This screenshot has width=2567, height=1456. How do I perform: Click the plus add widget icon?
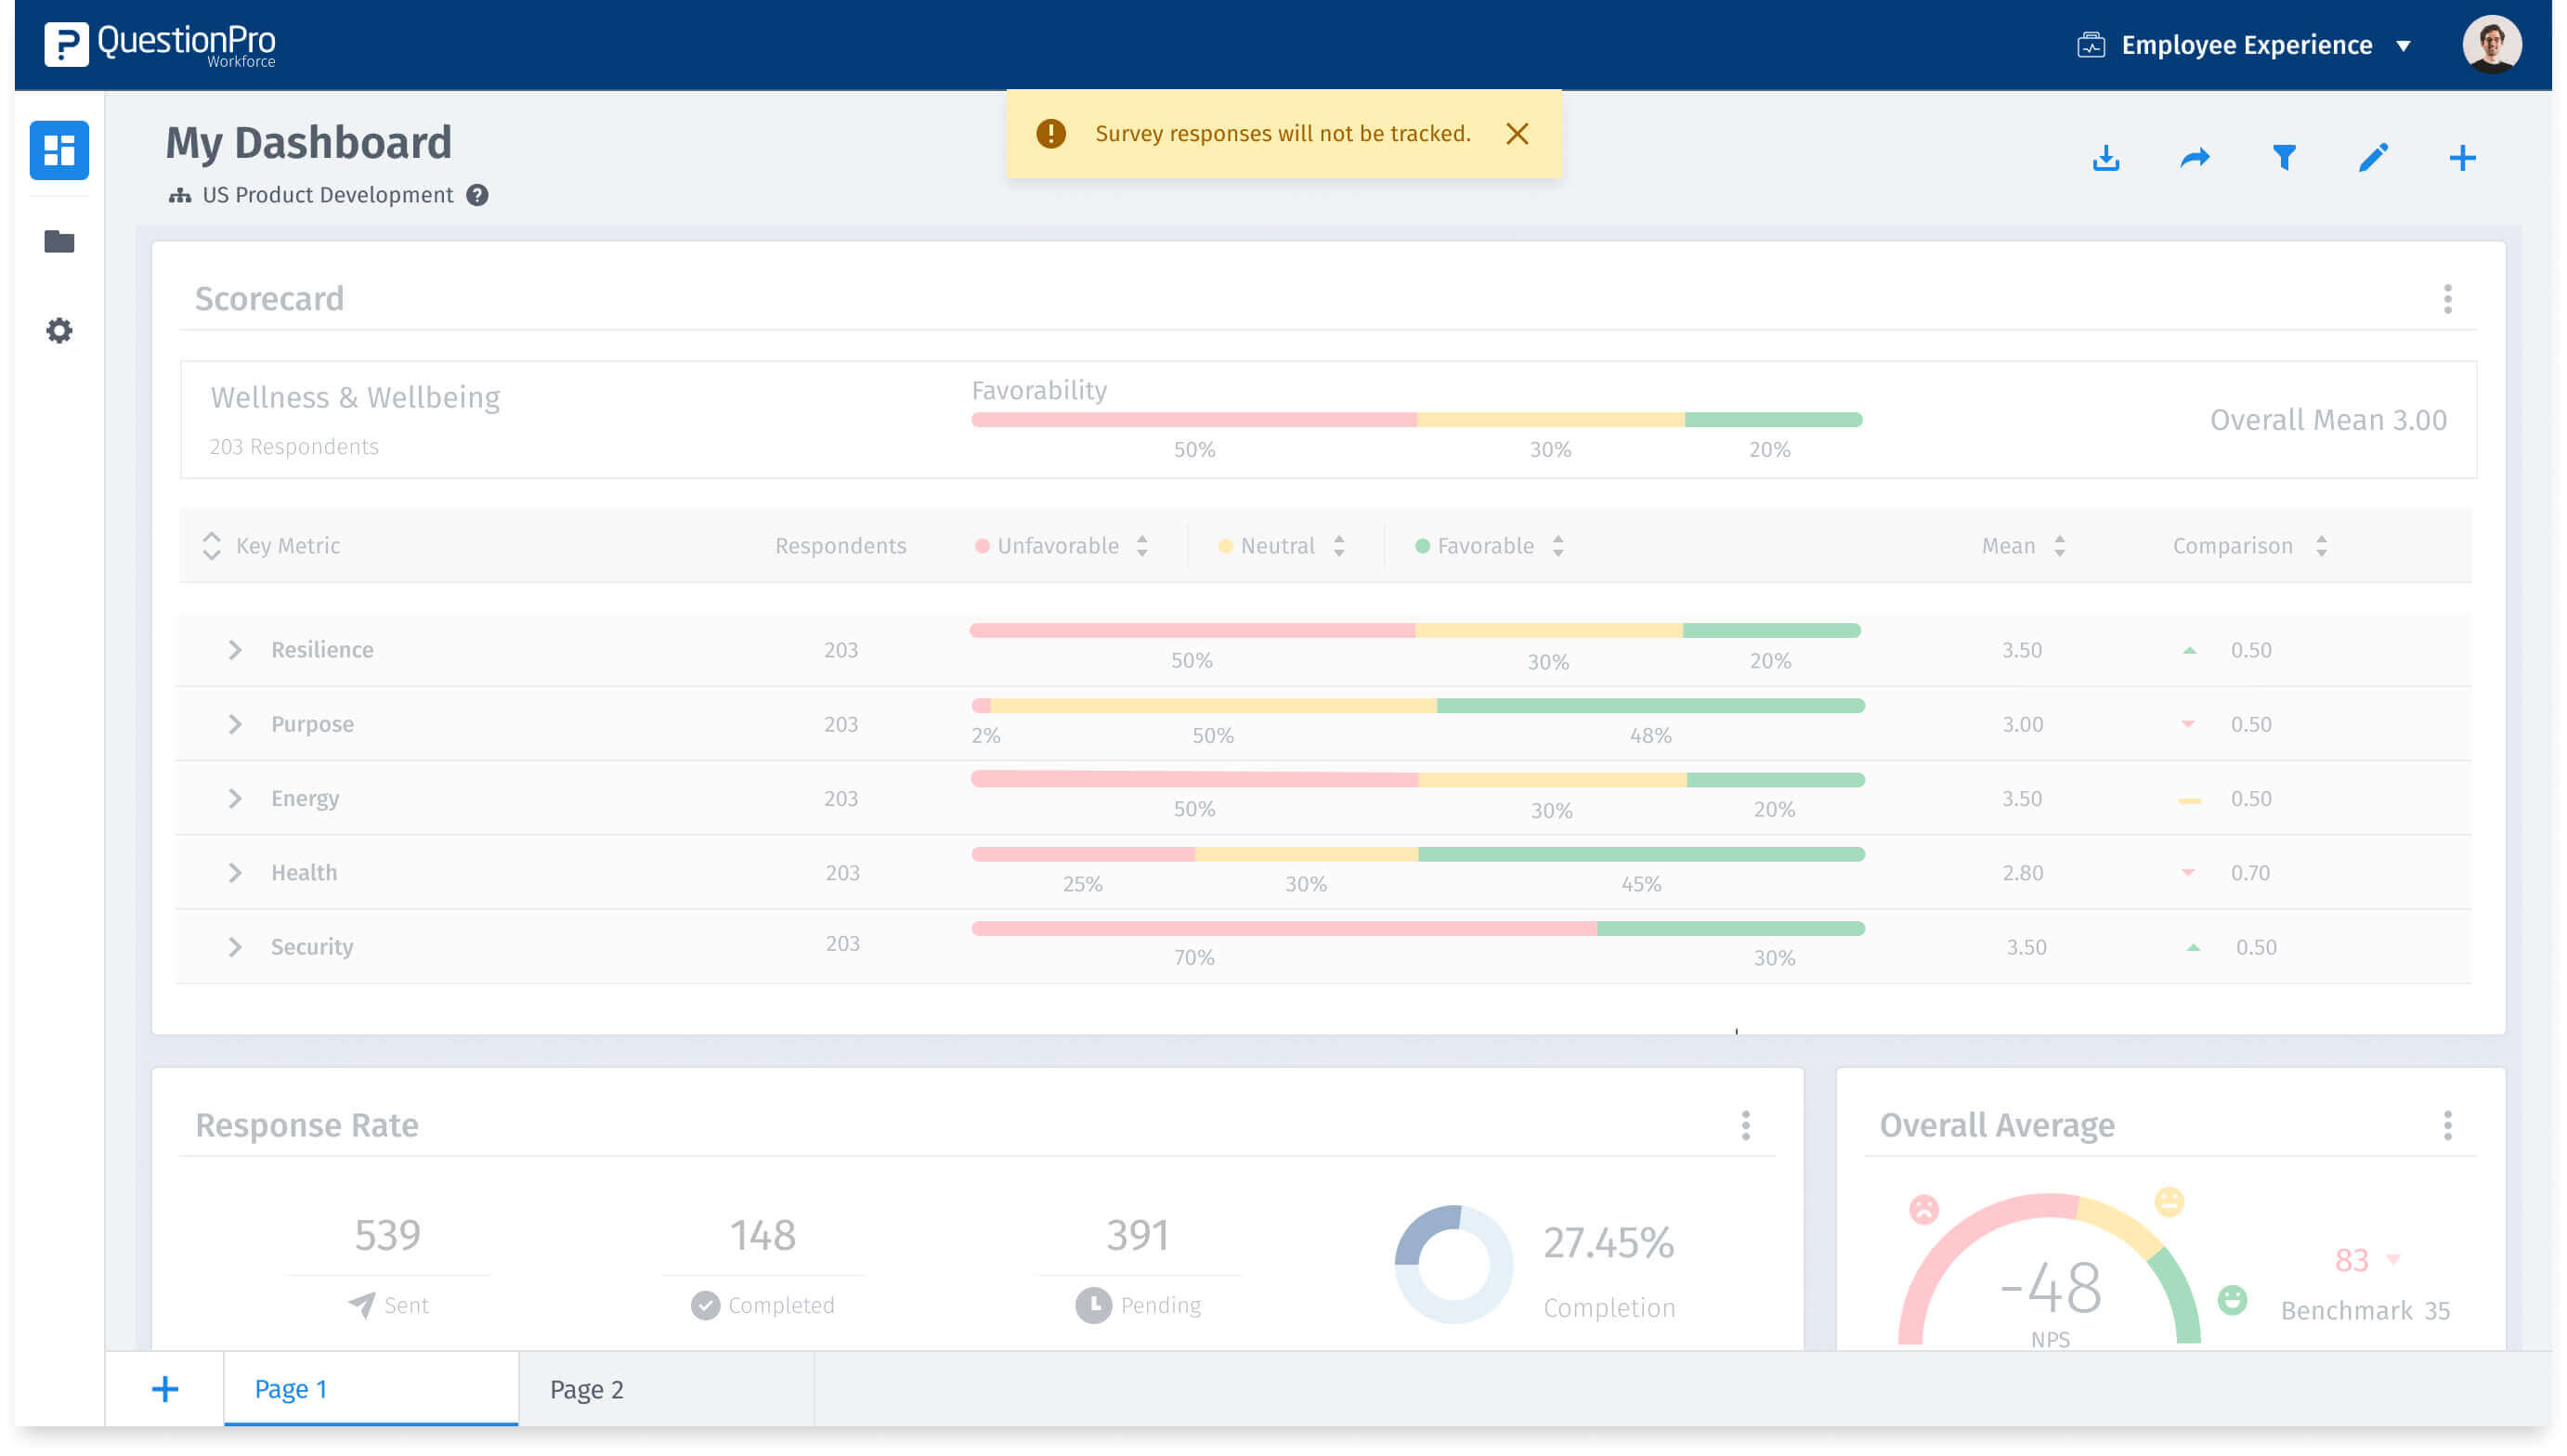(2461, 158)
